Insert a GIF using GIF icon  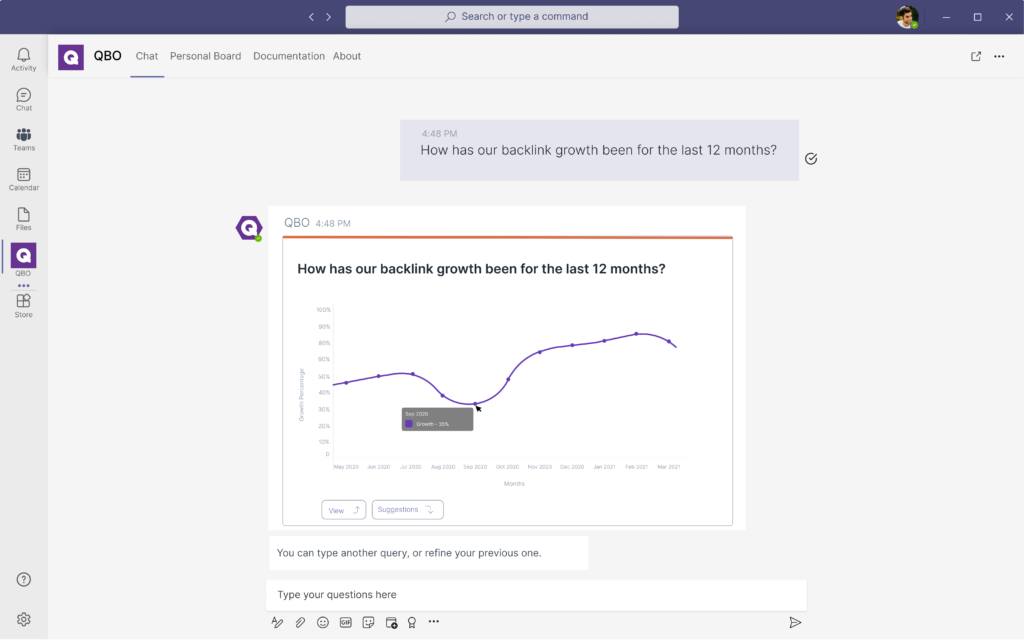[x=346, y=622]
